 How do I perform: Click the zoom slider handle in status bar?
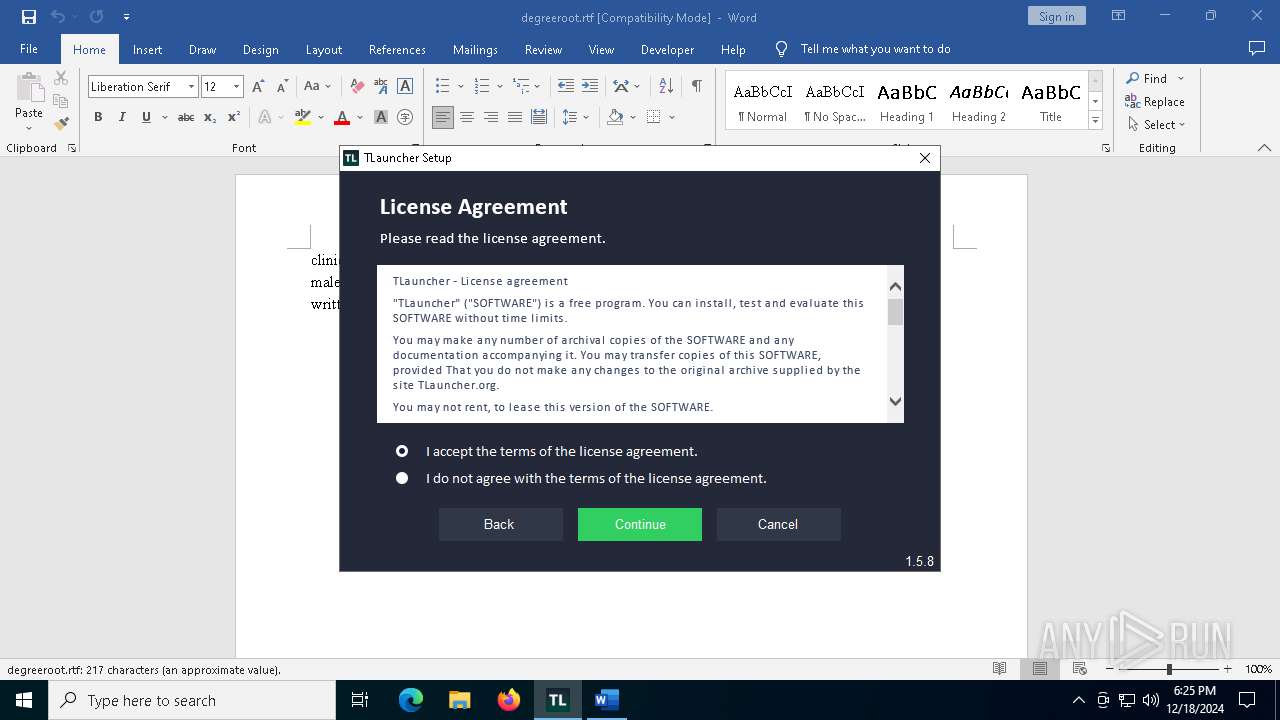(1169, 669)
